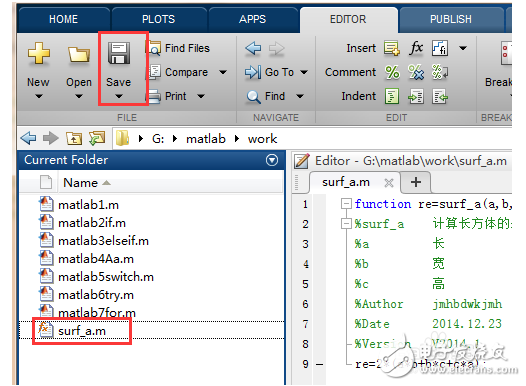Image resolution: width=526 pixels, height=386 pixels.
Task: Click the matlab path segment
Action: [206, 139]
